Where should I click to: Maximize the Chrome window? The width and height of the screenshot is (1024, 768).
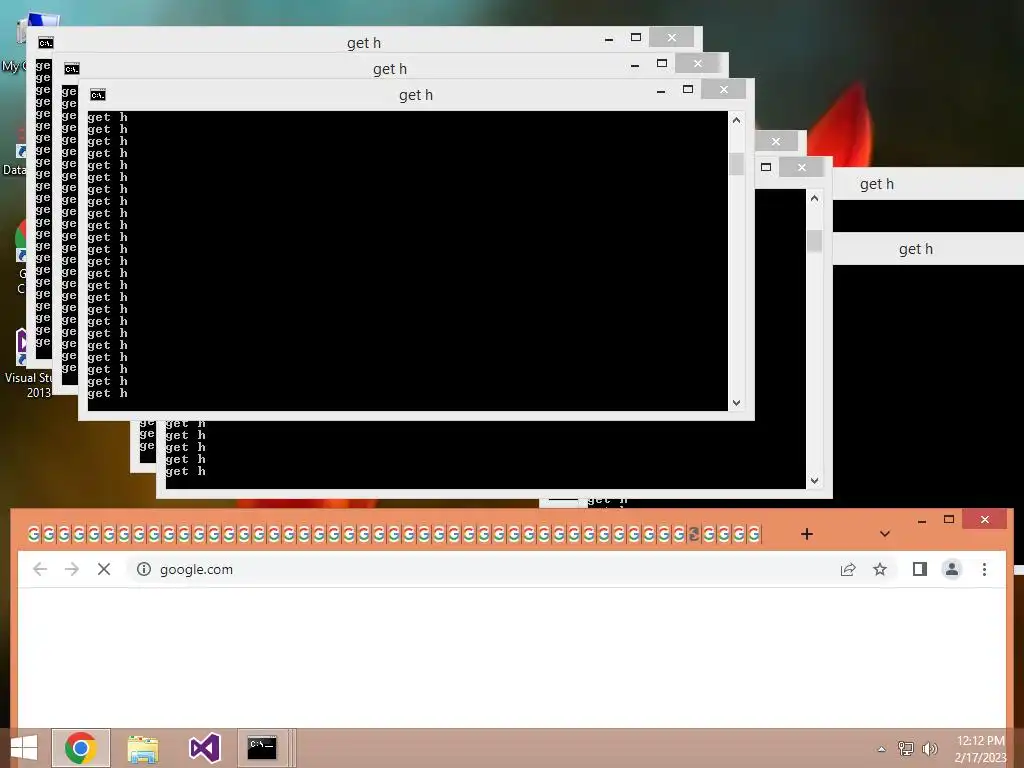point(949,519)
